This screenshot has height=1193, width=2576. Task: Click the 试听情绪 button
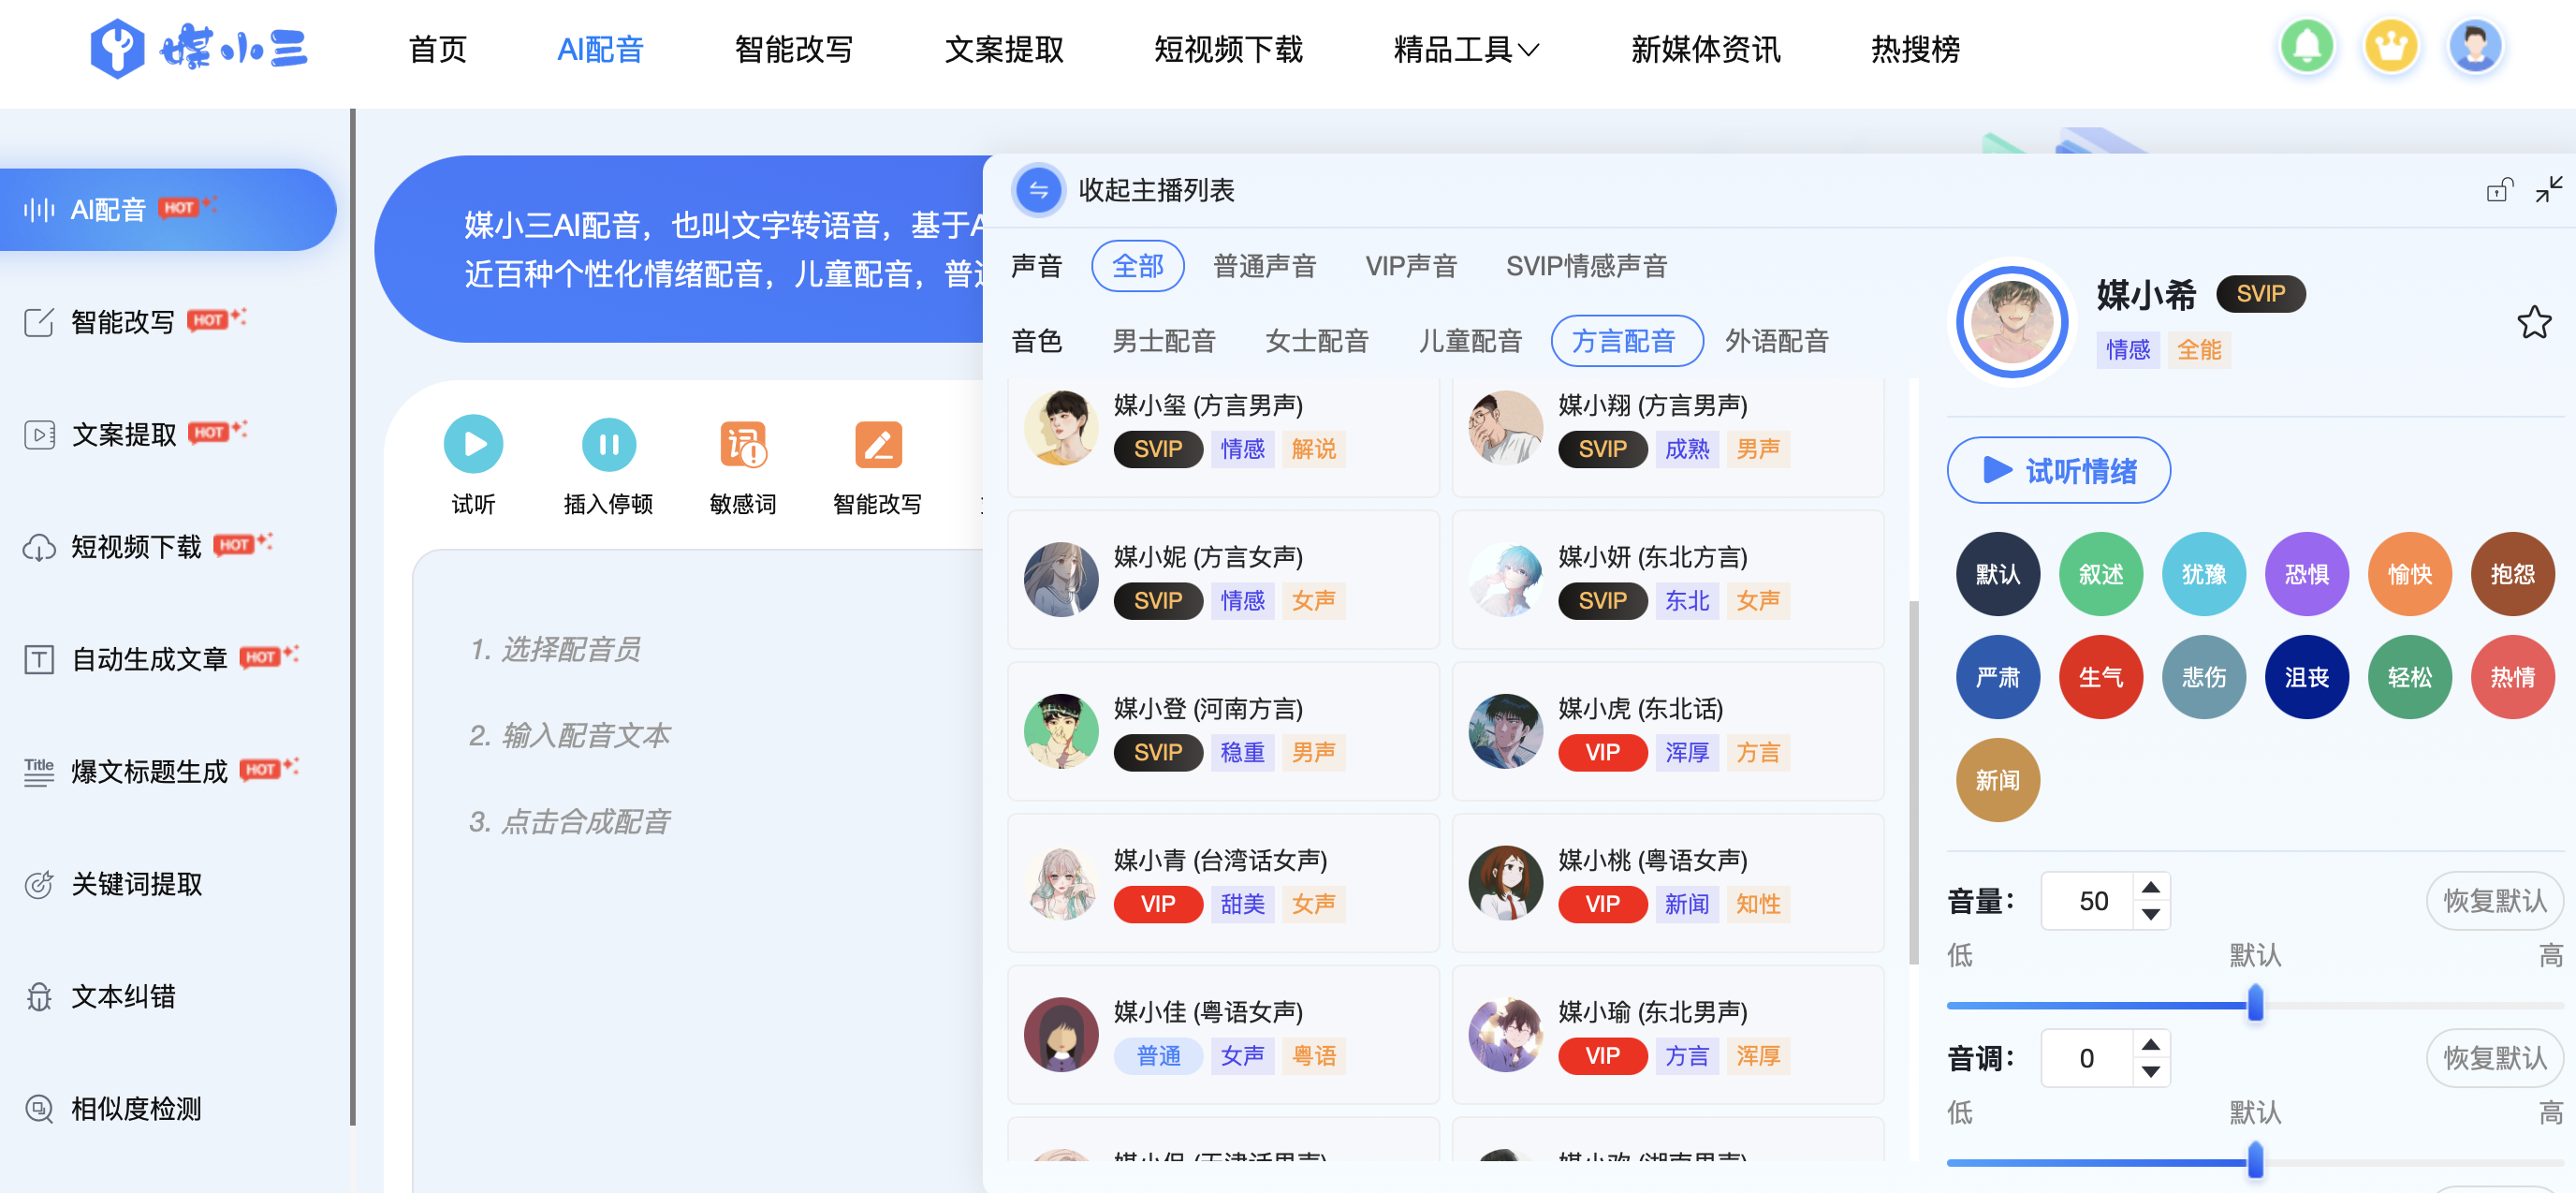point(2057,470)
